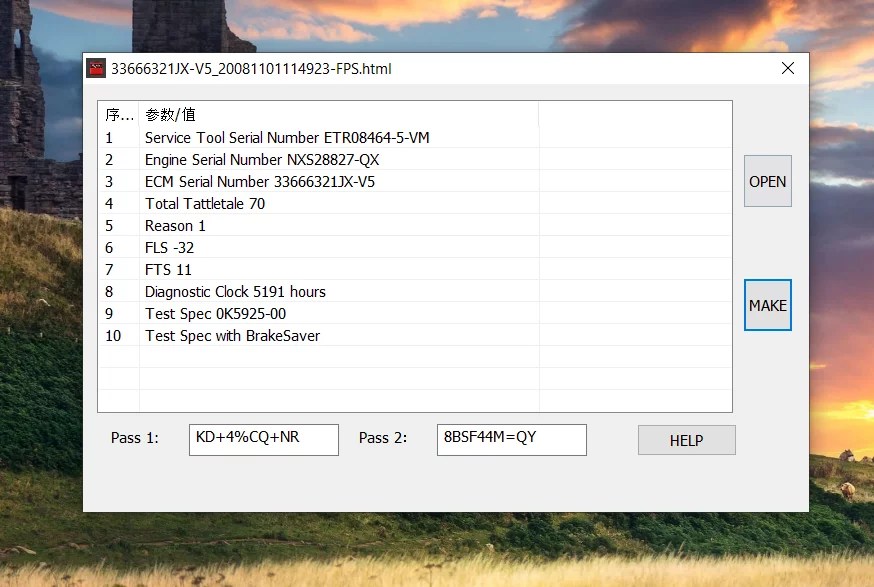This screenshot has height=587, width=874.
Task: Click the MAKE button
Action: tap(767, 305)
